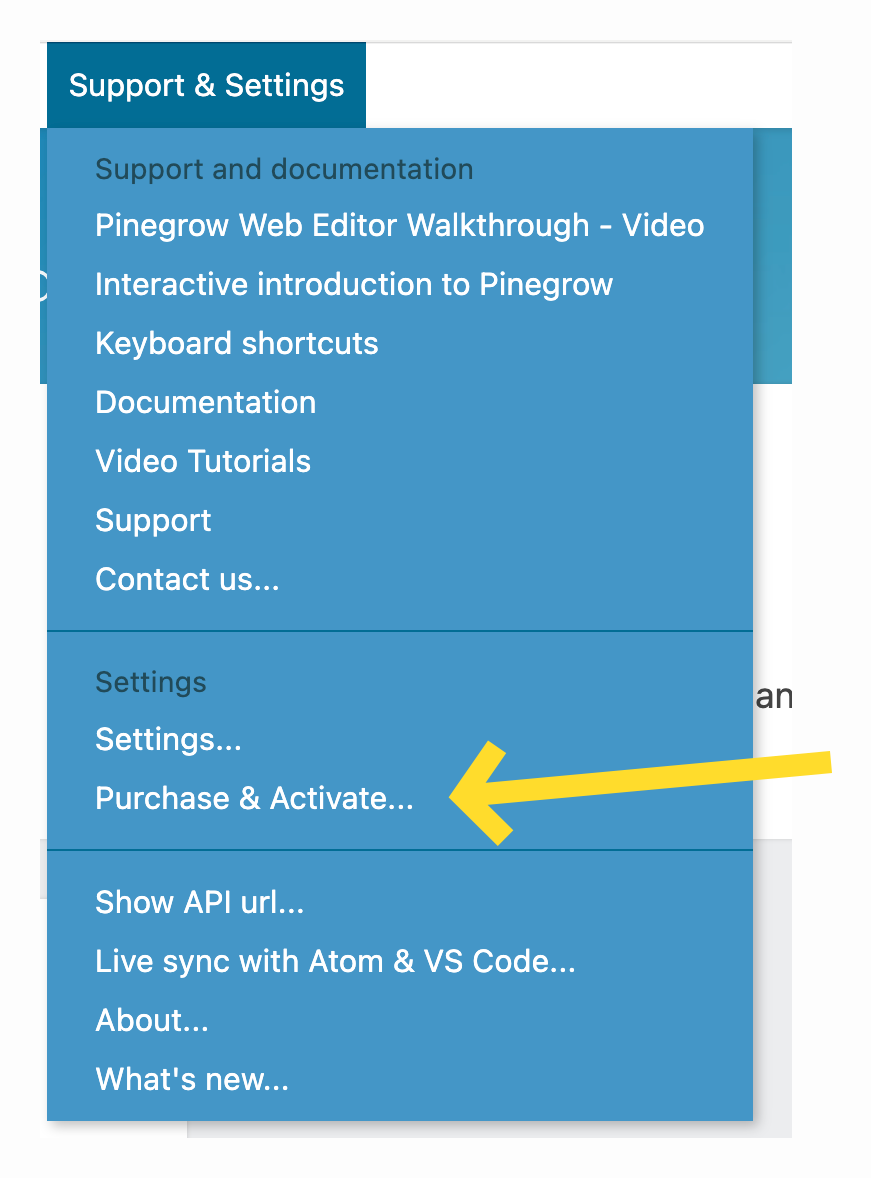Click the "Support and documentation" section heading
The image size is (871, 1178).
[284, 169]
